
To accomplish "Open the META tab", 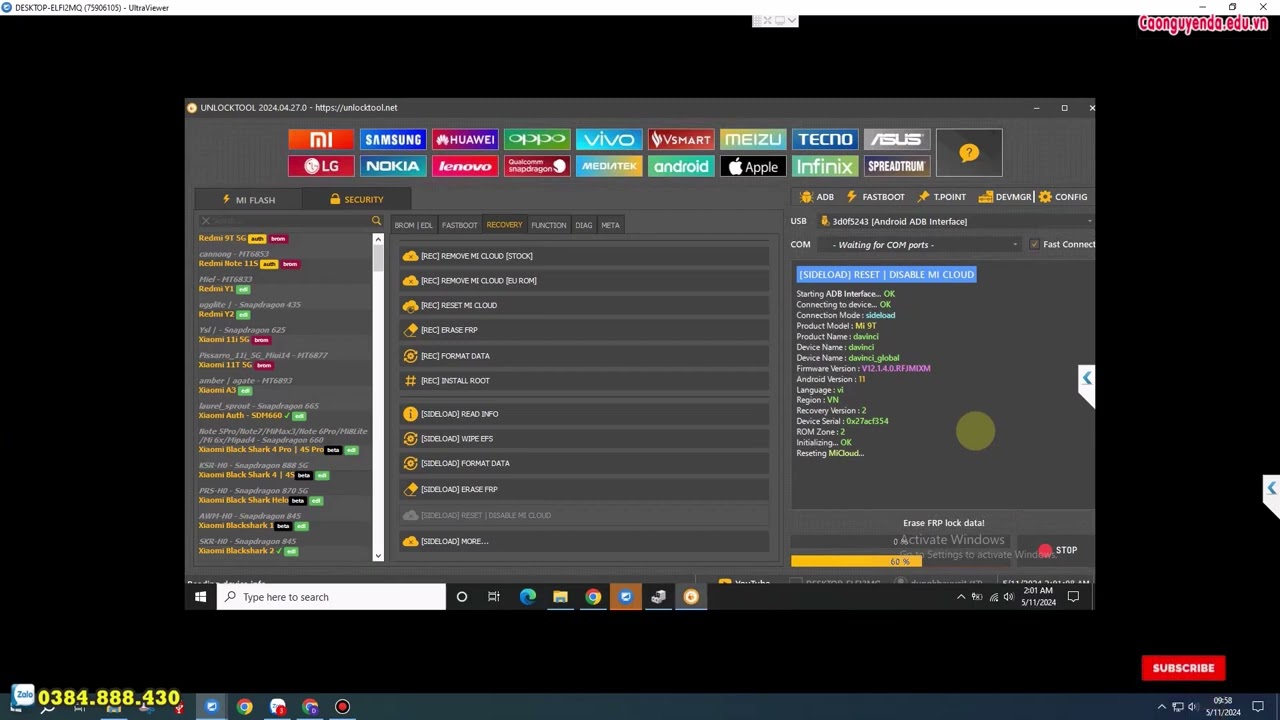I will 610,225.
